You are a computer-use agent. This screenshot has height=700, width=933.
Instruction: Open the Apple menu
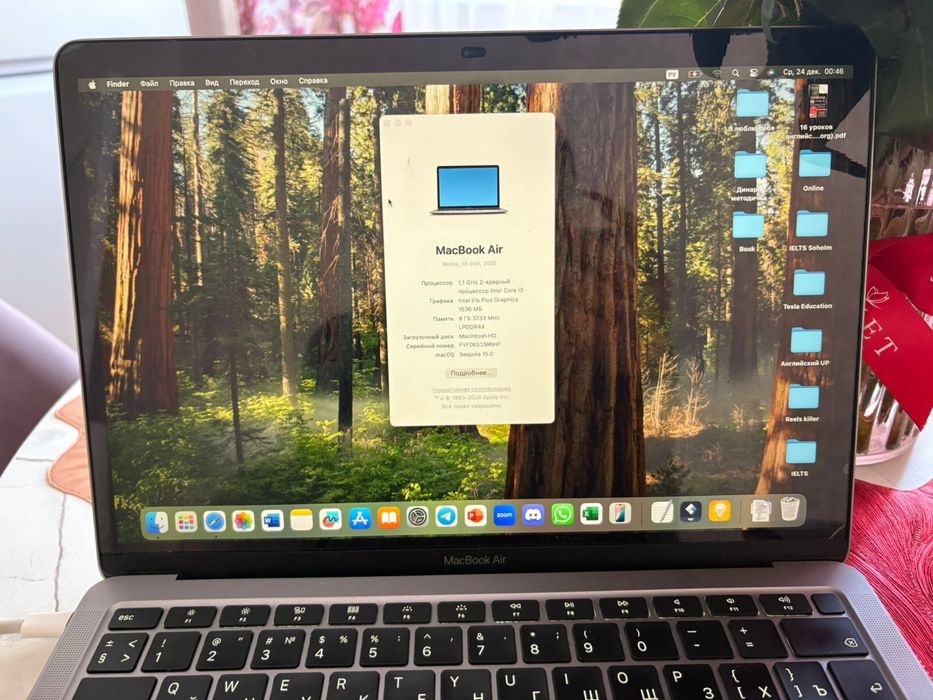coord(92,85)
